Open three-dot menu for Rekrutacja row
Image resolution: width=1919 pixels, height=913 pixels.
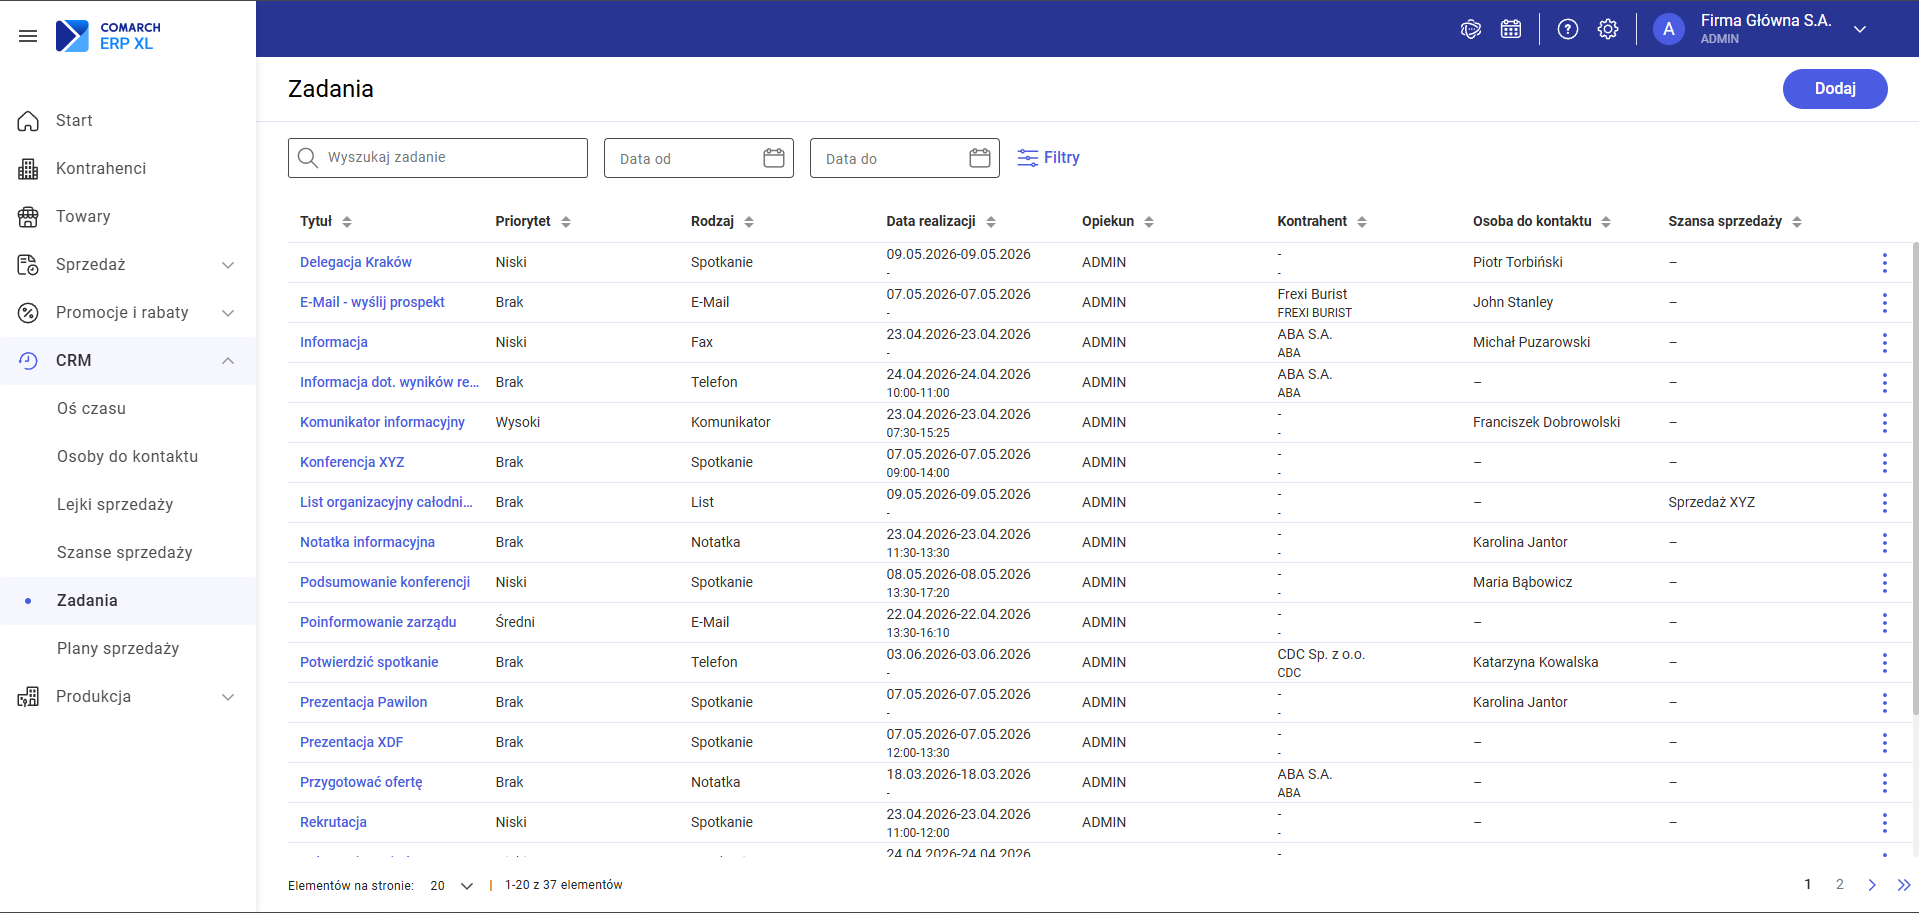[1885, 823]
